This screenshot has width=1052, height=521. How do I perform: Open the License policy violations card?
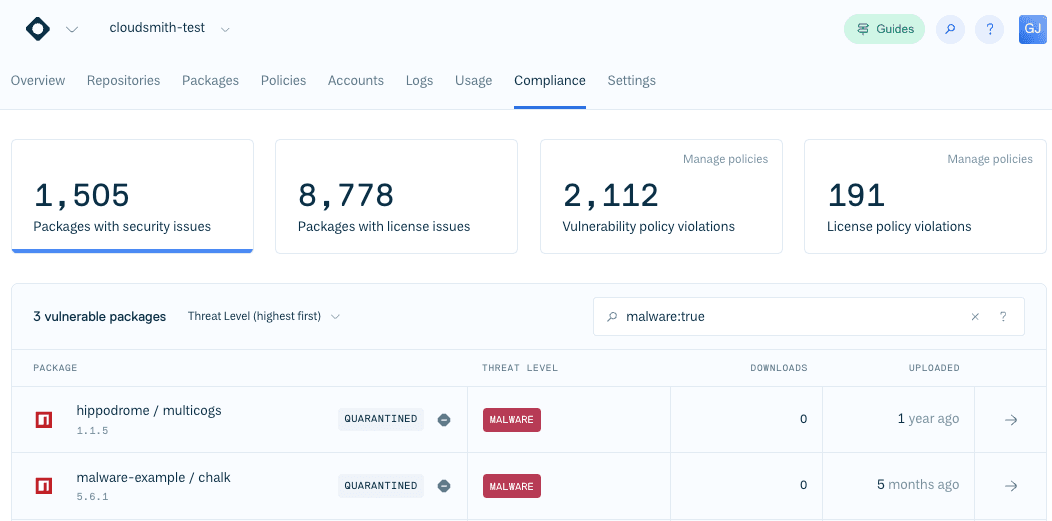pos(925,196)
